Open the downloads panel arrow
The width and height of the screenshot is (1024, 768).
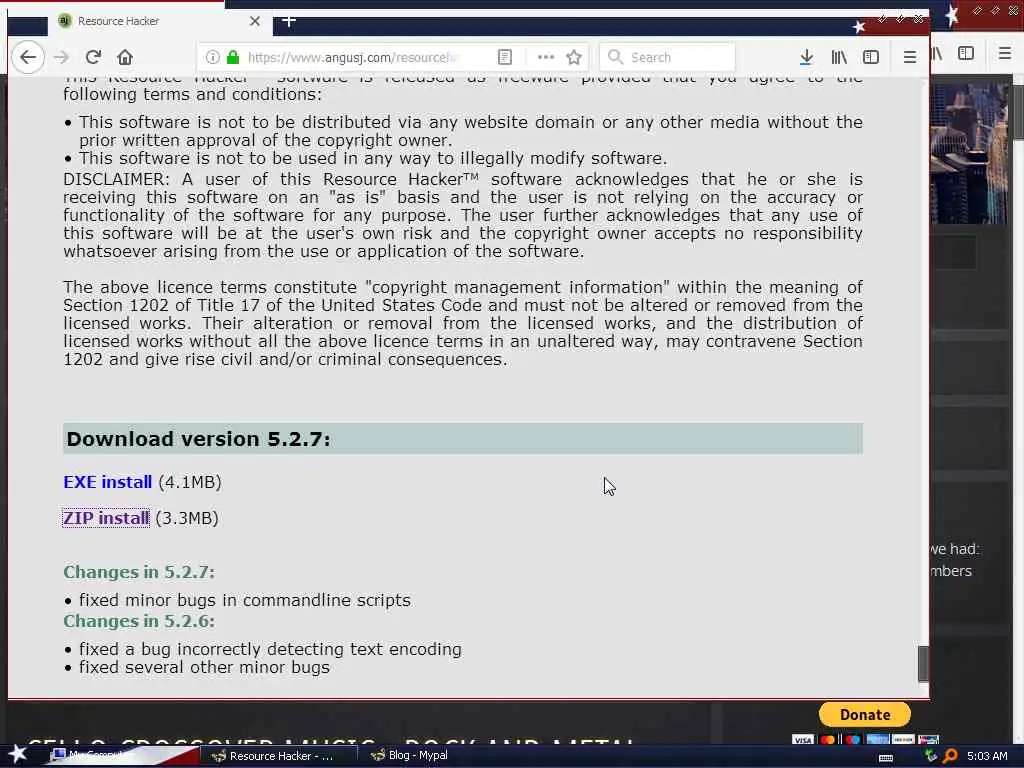click(807, 57)
